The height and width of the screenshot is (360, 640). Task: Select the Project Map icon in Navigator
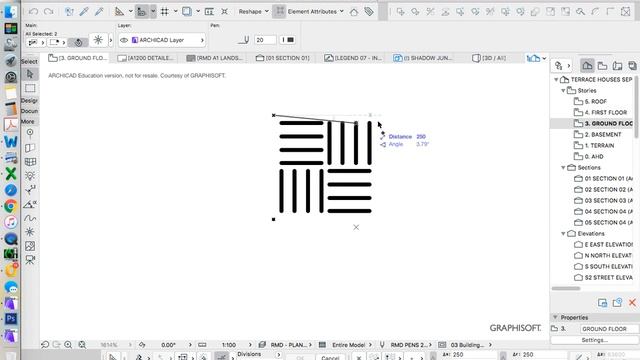pos(587,65)
